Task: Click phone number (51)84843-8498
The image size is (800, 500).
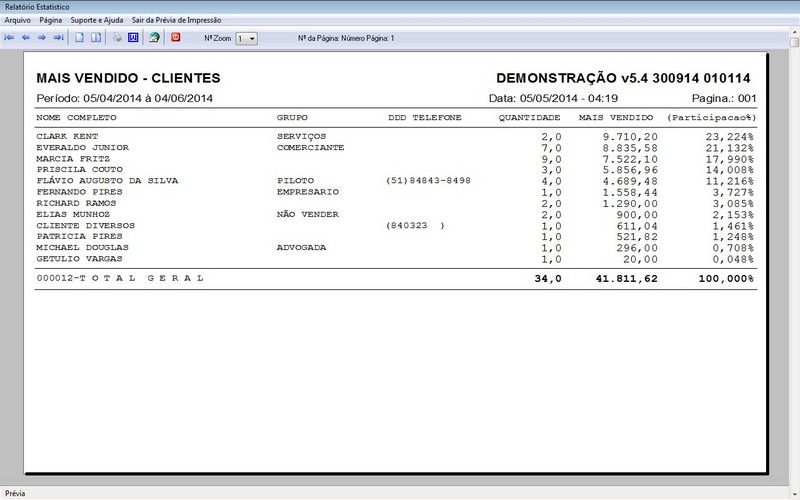Action: (x=429, y=181)
